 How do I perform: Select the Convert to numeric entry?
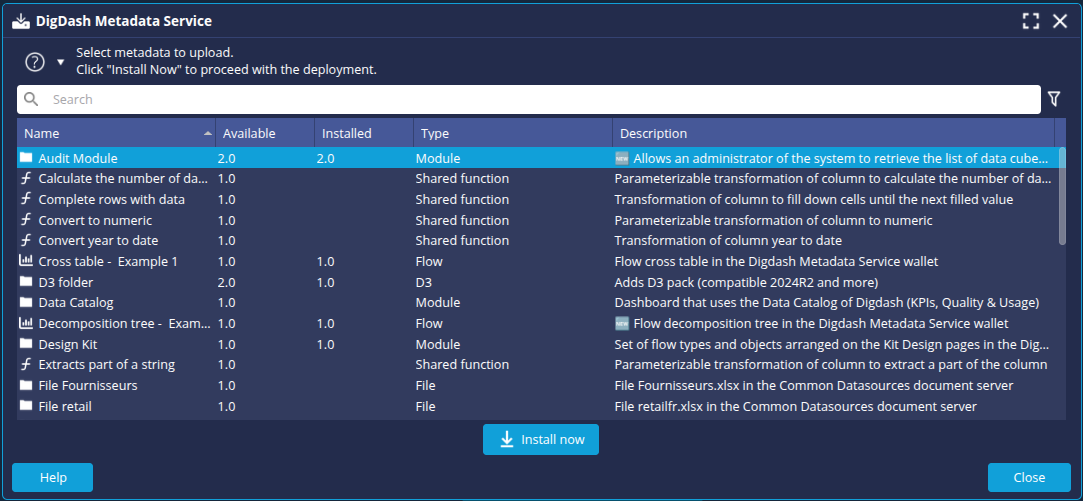(95, 220)
